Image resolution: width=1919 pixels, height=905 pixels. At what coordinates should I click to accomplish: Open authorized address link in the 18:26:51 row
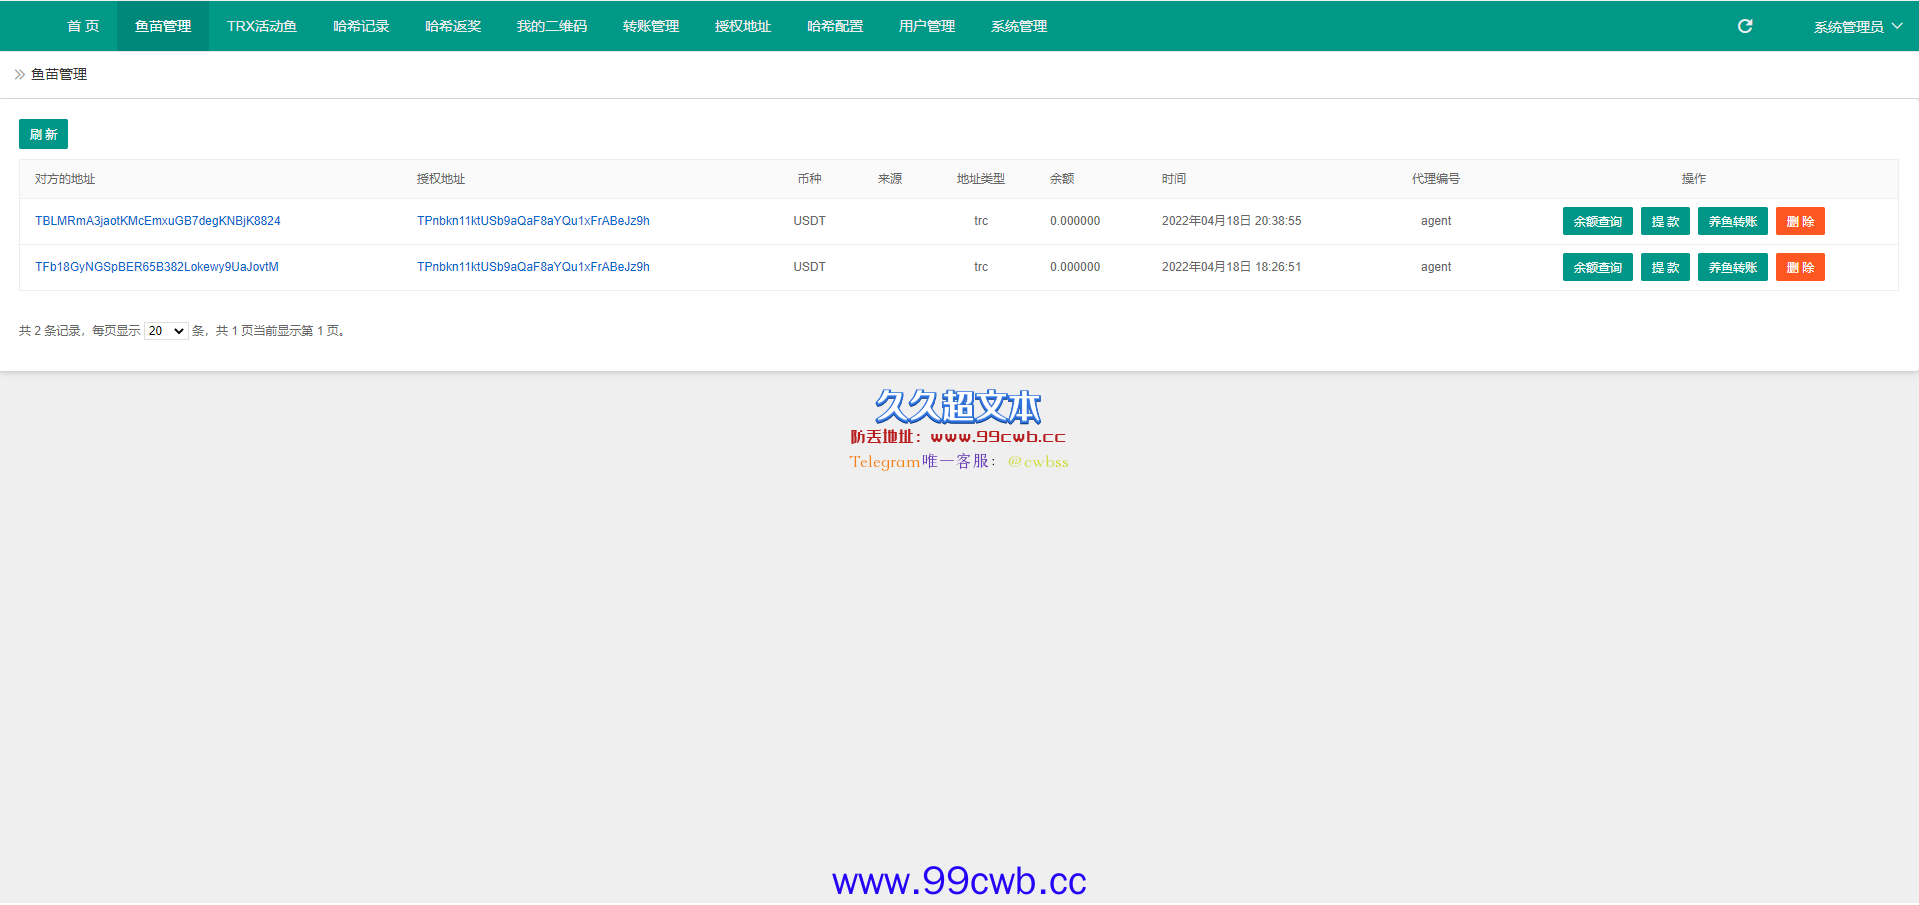pyautogui.click(x=533, y=267)
